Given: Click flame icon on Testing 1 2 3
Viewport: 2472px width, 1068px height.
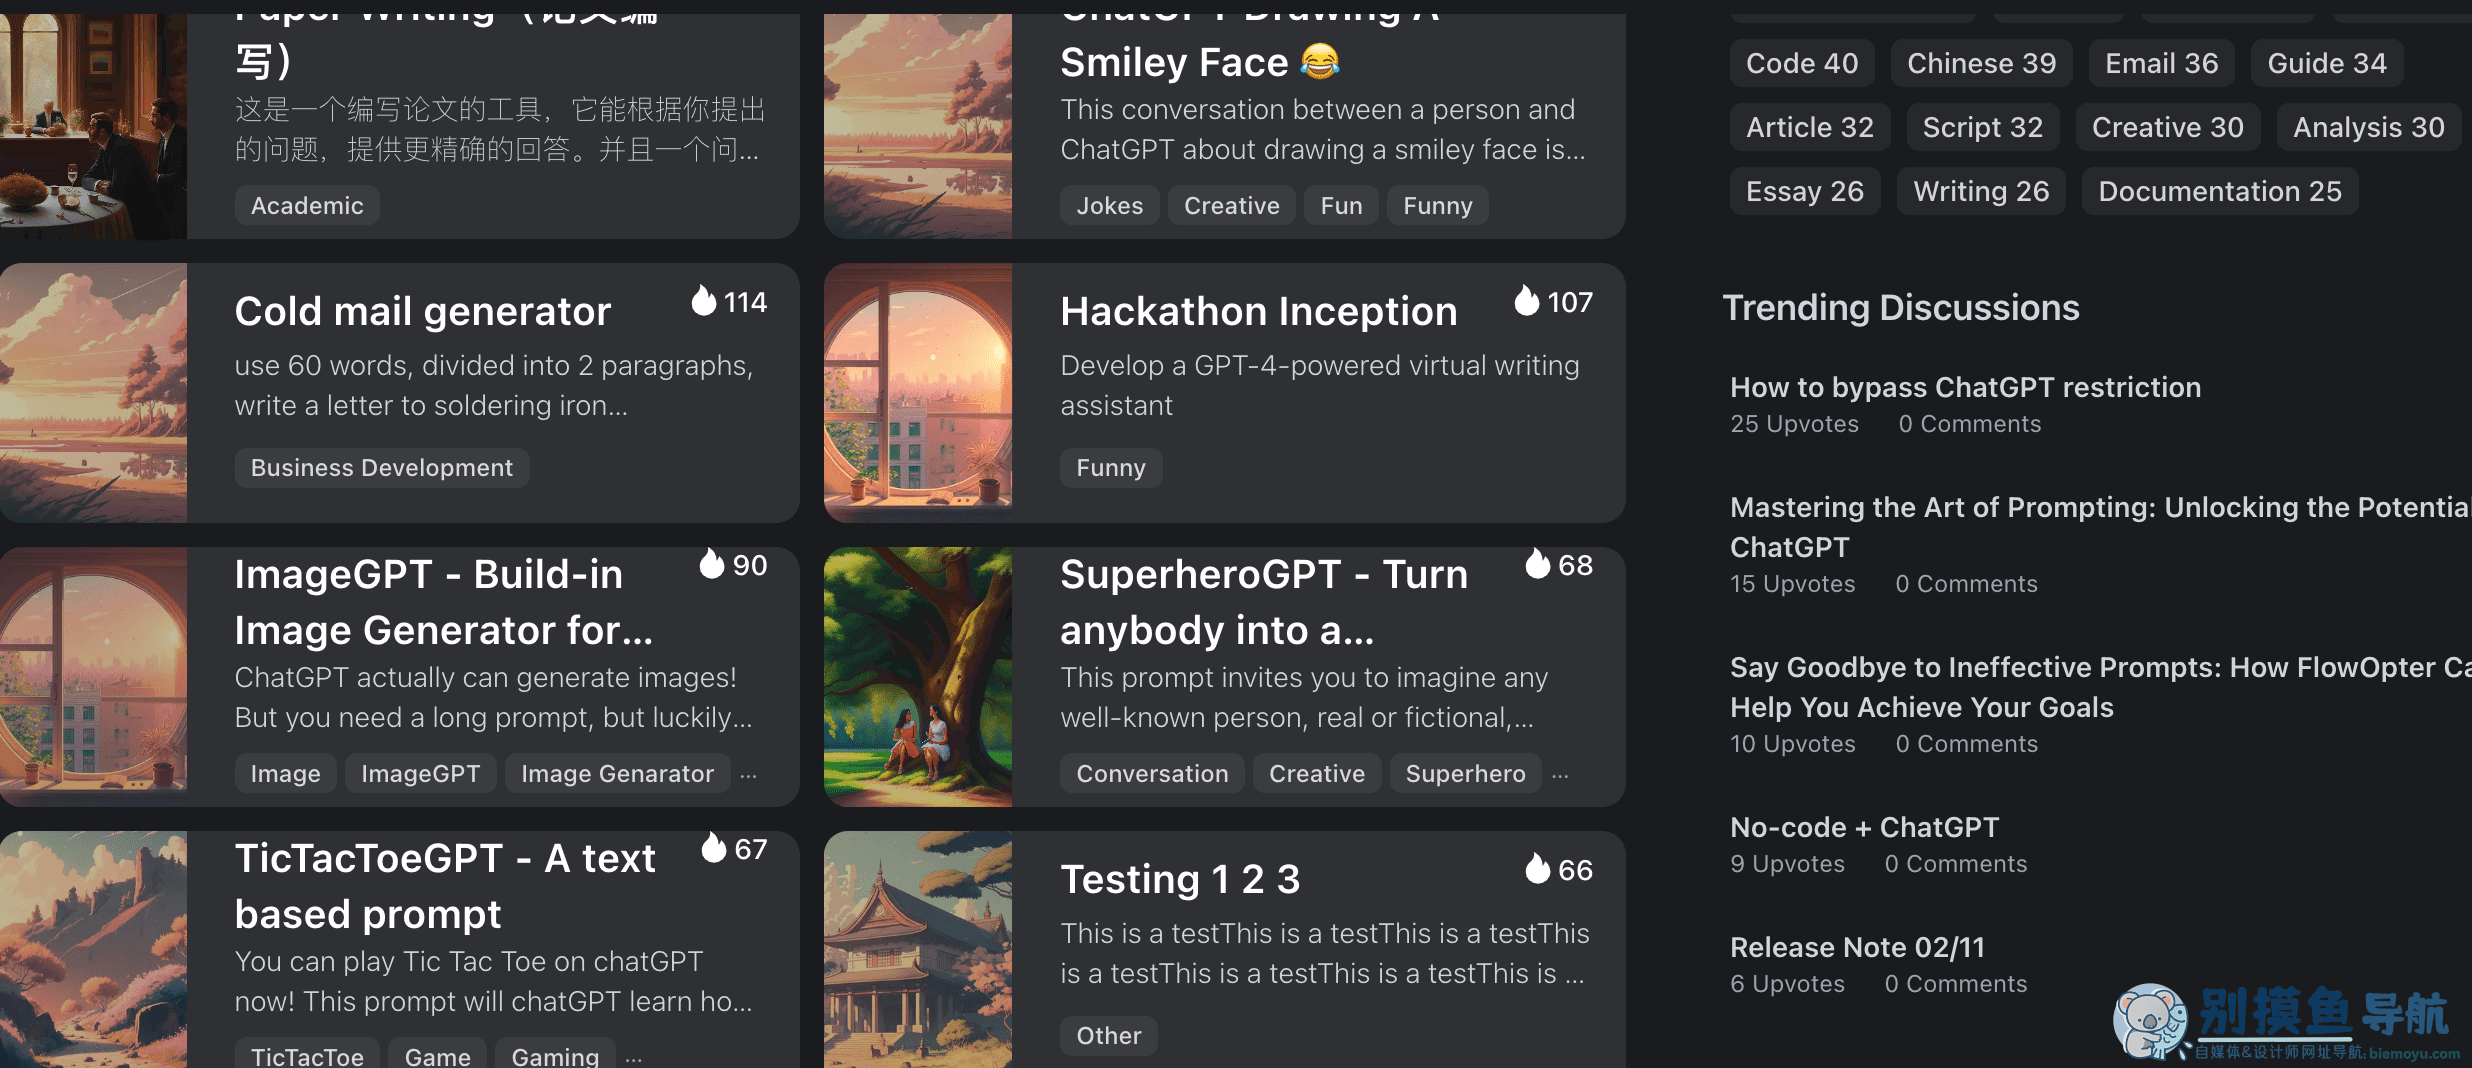Looking at the screenshot, I should (1538, 869).
